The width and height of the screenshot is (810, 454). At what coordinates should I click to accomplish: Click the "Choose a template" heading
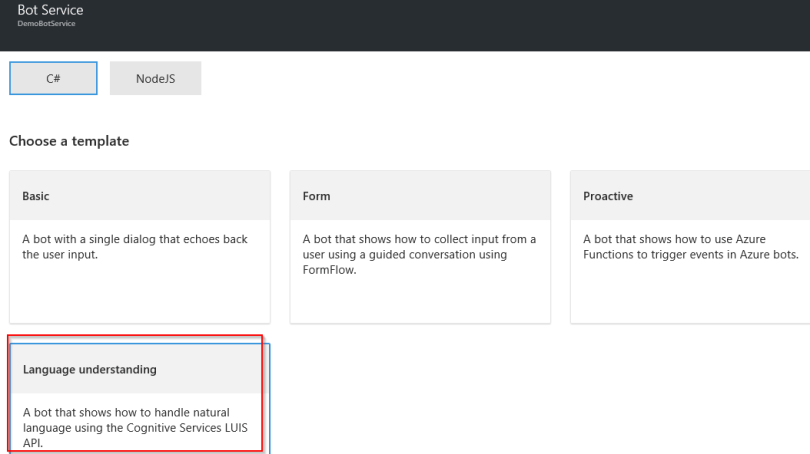point(69,141)
